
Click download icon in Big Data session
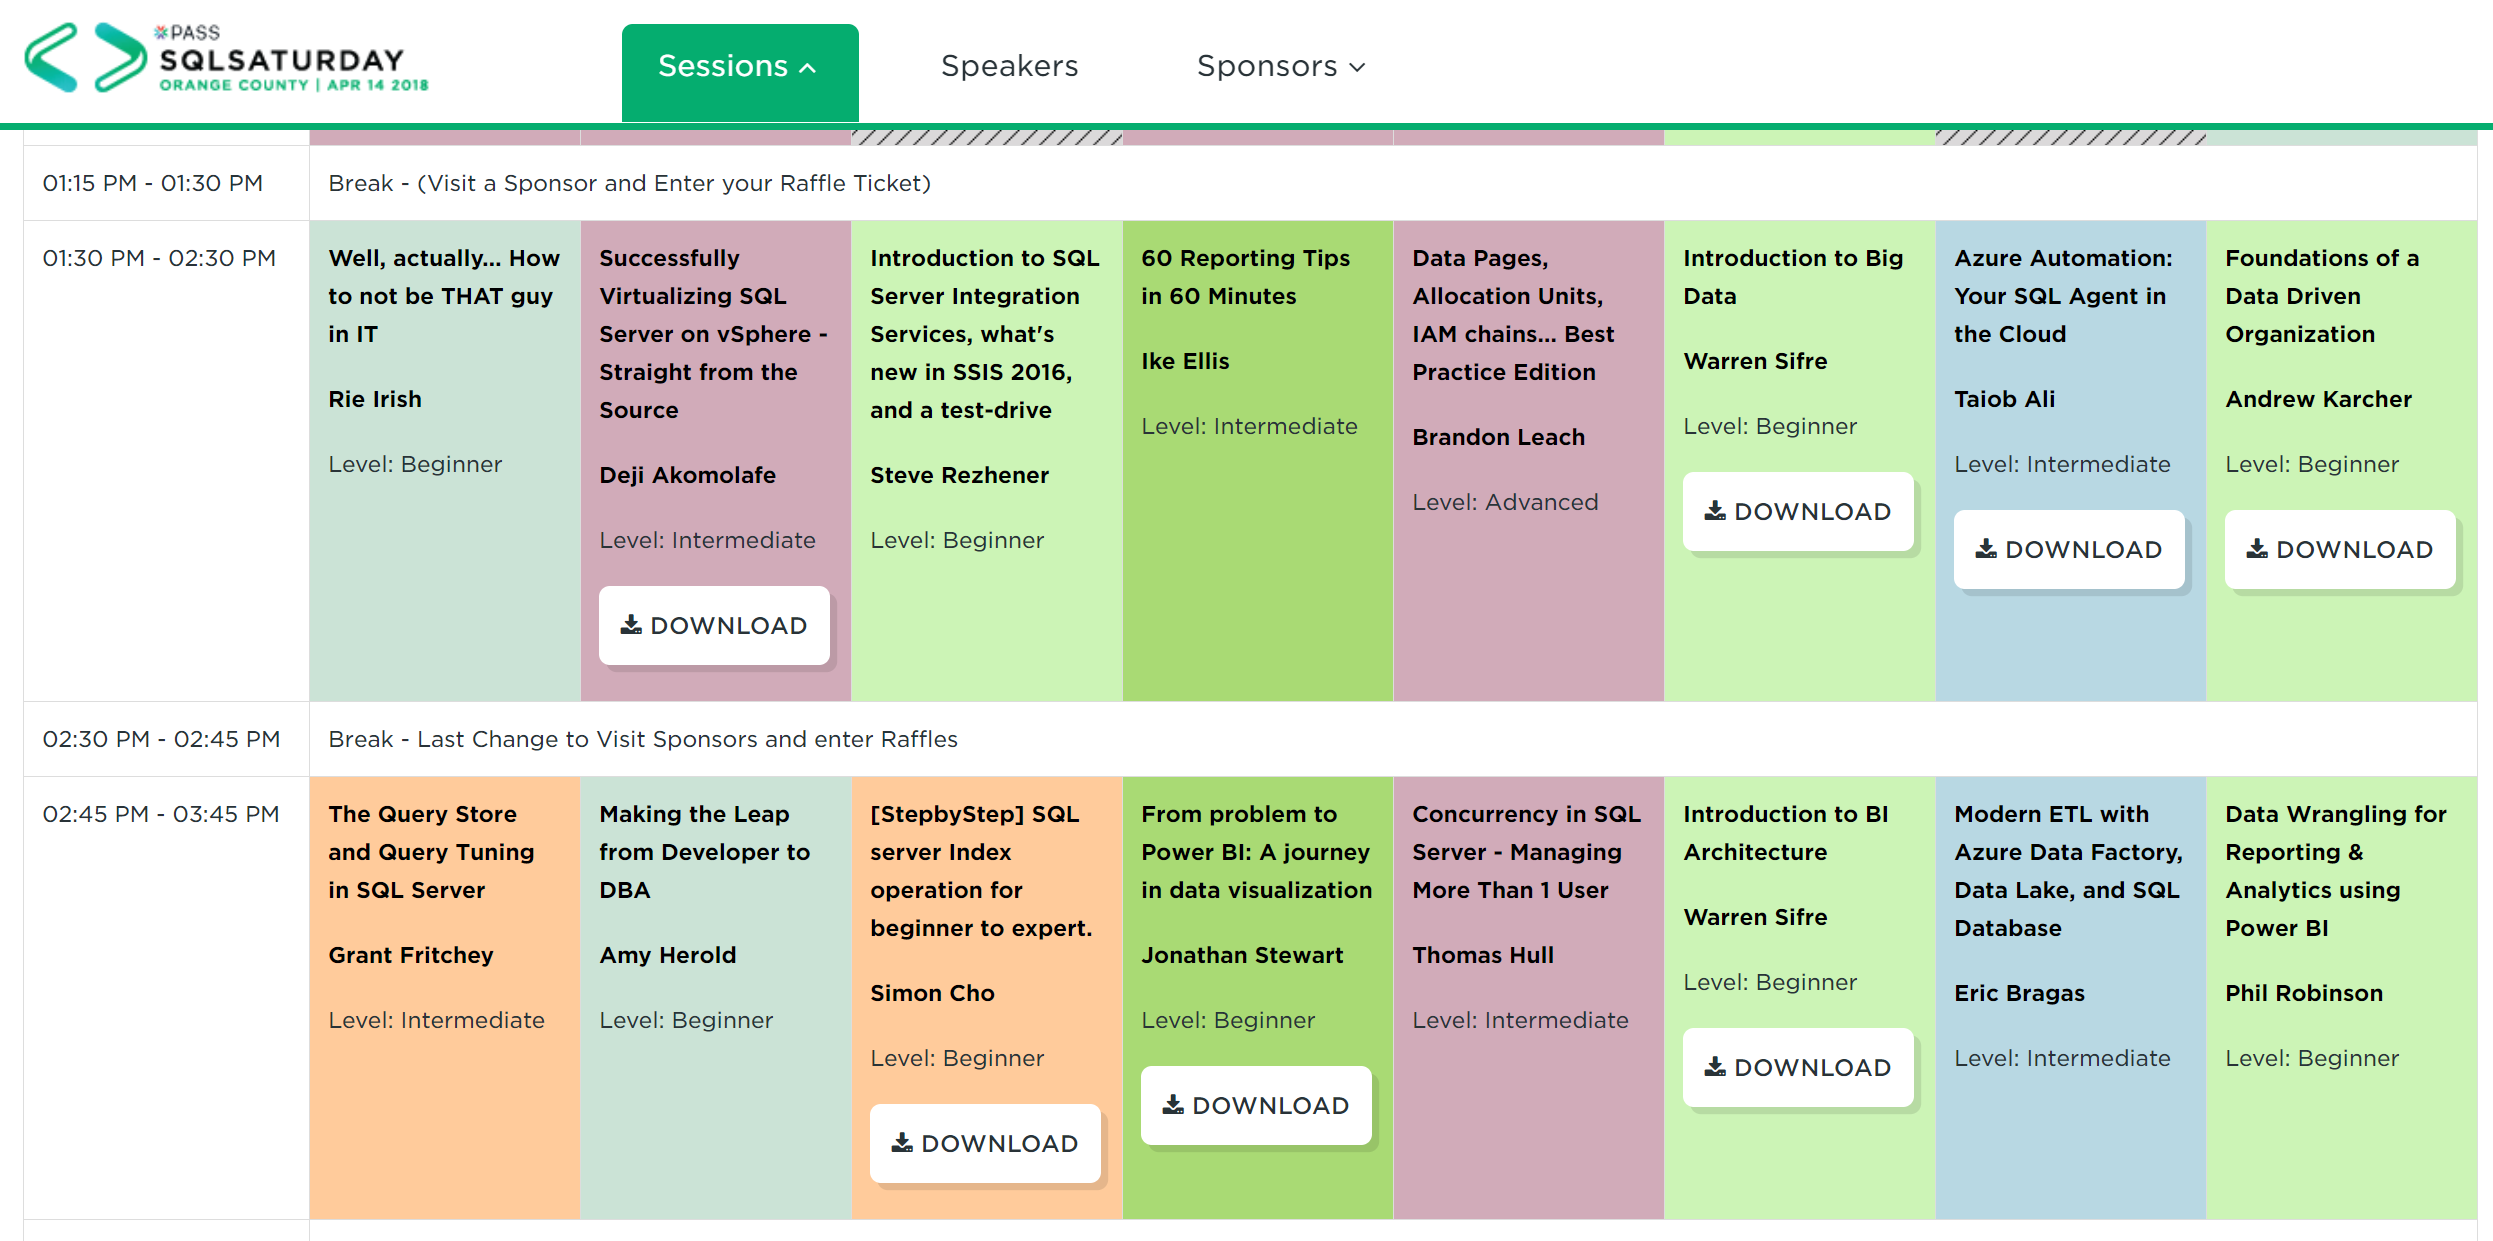(x=1715, y=510)
